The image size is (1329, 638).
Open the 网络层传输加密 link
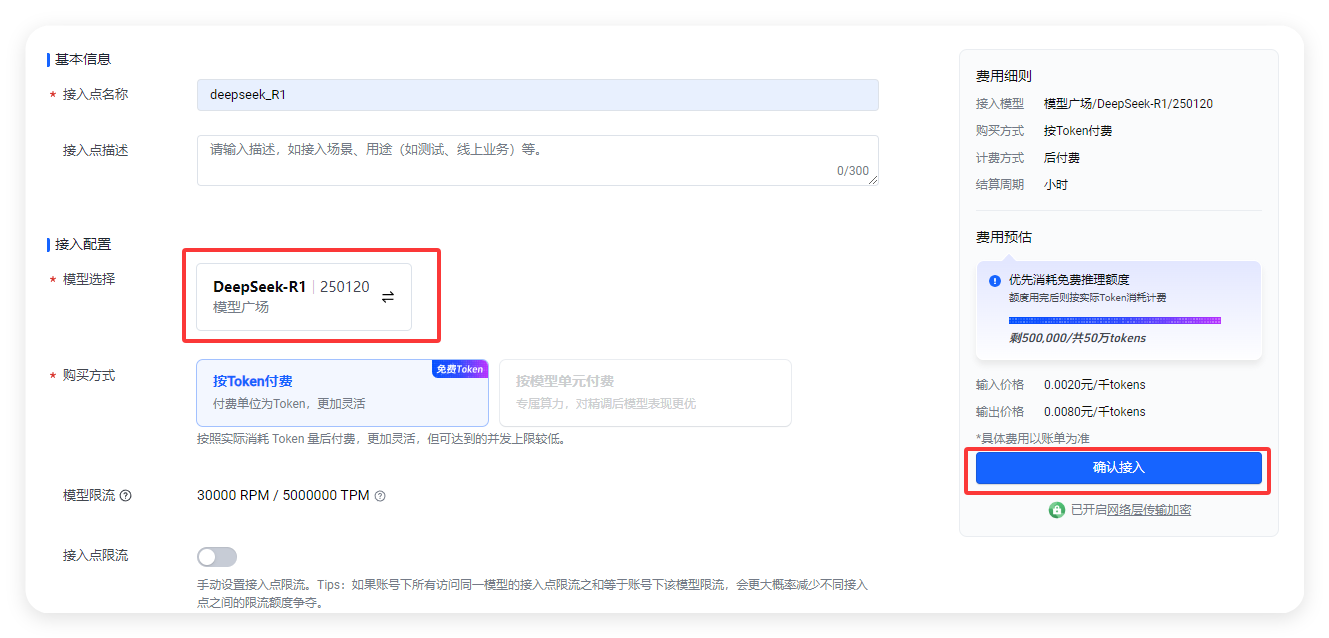1149,510
